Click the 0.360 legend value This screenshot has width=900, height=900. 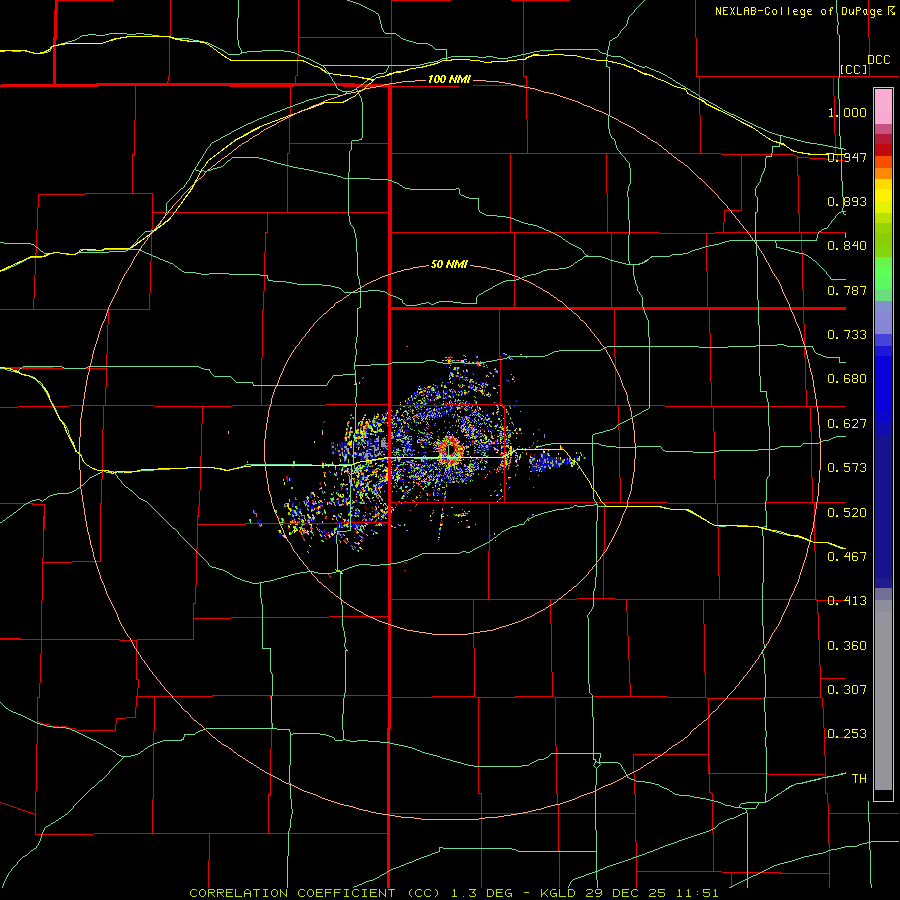pyautogui.click(x=847, y=646)
